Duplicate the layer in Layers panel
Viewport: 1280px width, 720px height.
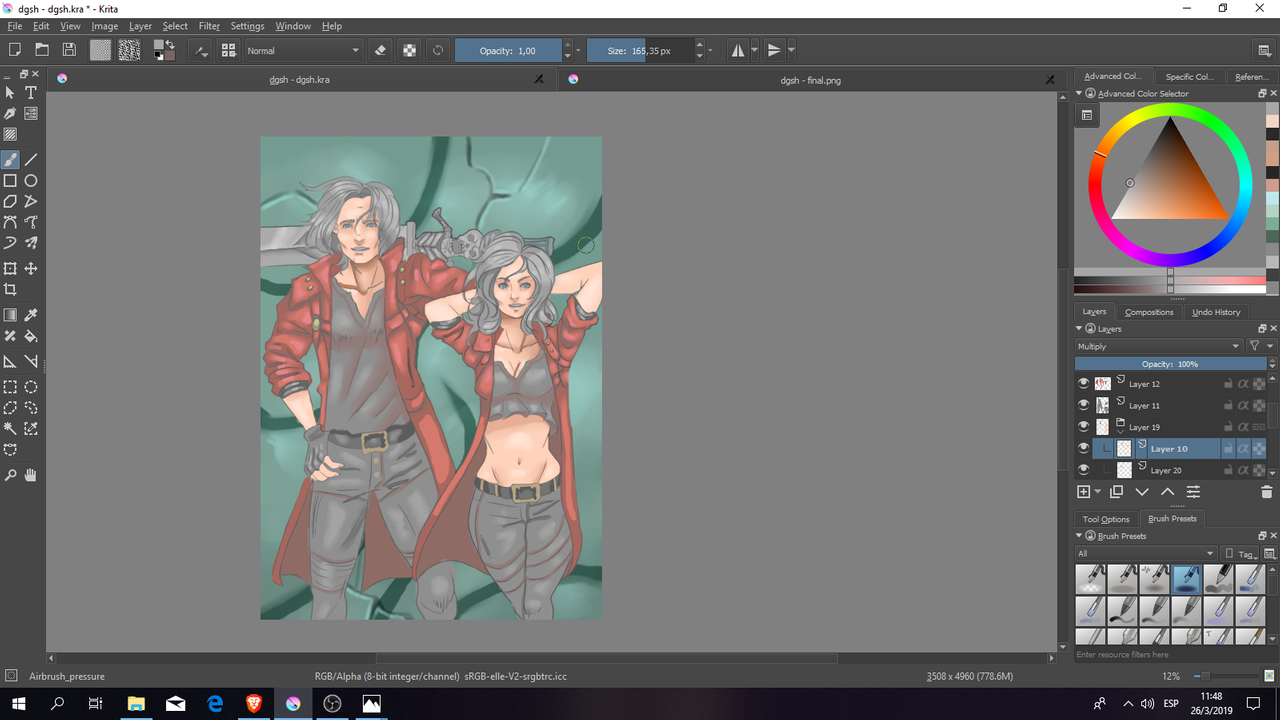click(x=1116, y=492)
